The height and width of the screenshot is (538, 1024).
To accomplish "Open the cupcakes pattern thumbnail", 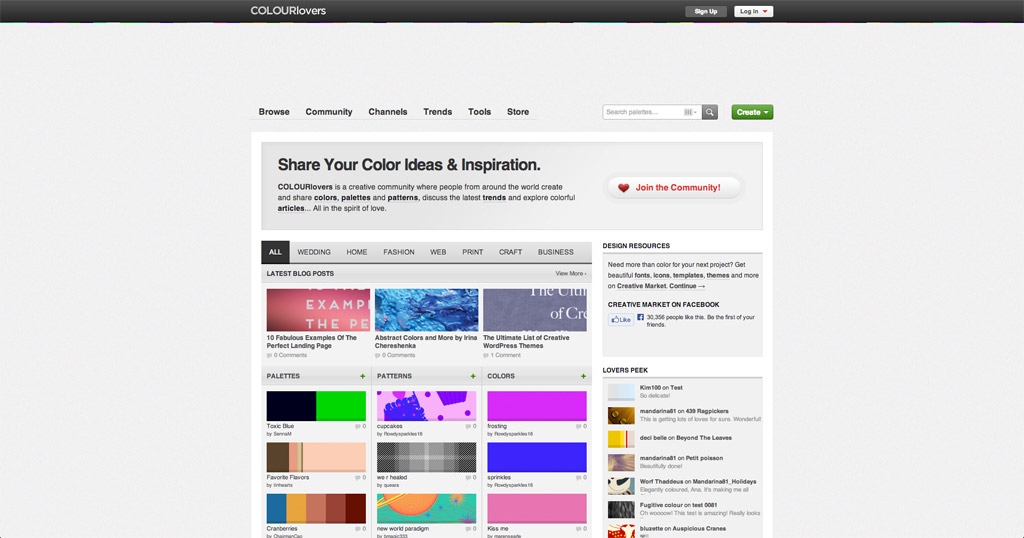I will tap(426, 405).
